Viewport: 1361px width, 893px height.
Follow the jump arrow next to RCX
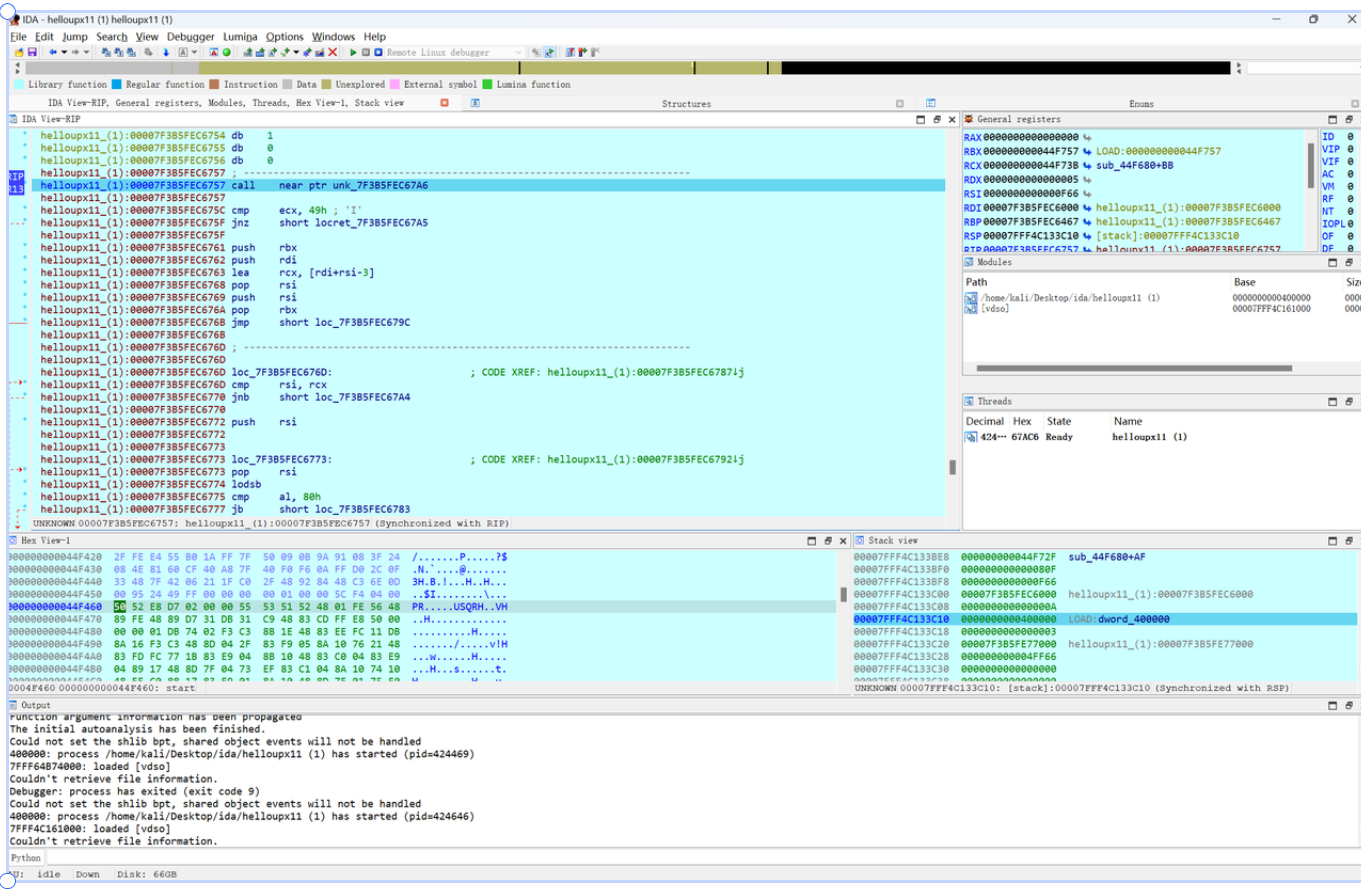click(x=1088, y=165)
